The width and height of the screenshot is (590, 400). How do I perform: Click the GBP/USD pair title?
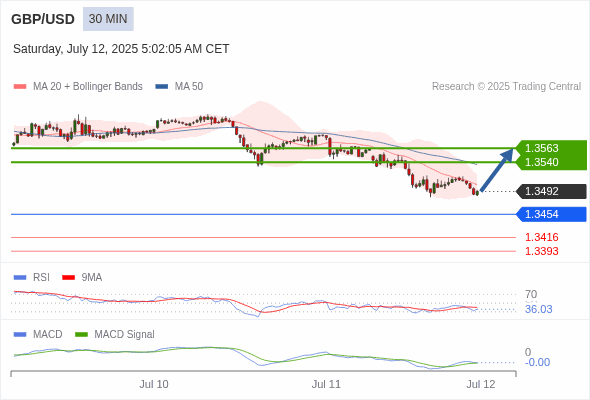point(43,19)
